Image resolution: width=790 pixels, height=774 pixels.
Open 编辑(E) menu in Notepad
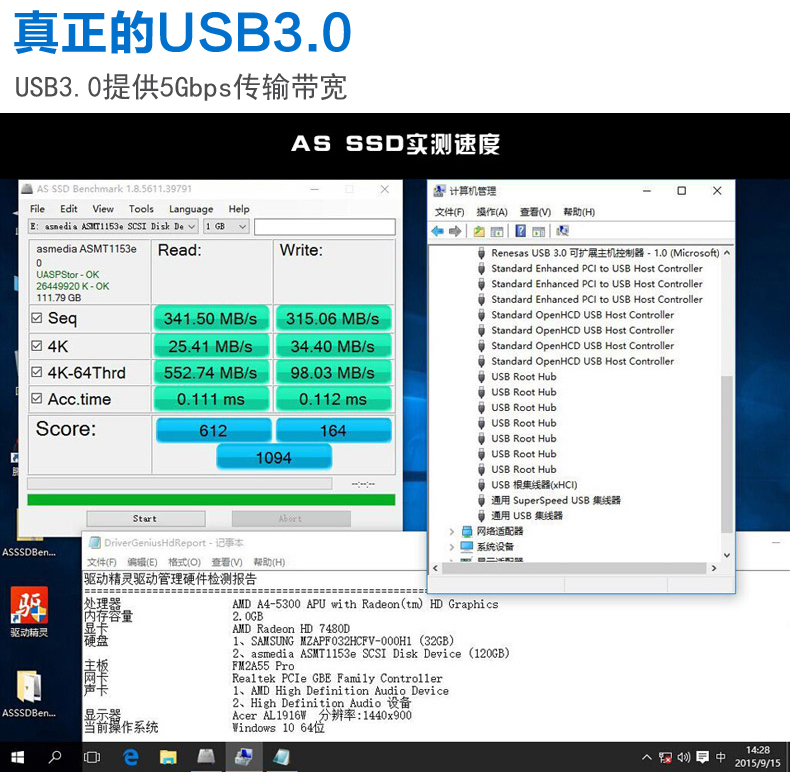pos(143,562)
